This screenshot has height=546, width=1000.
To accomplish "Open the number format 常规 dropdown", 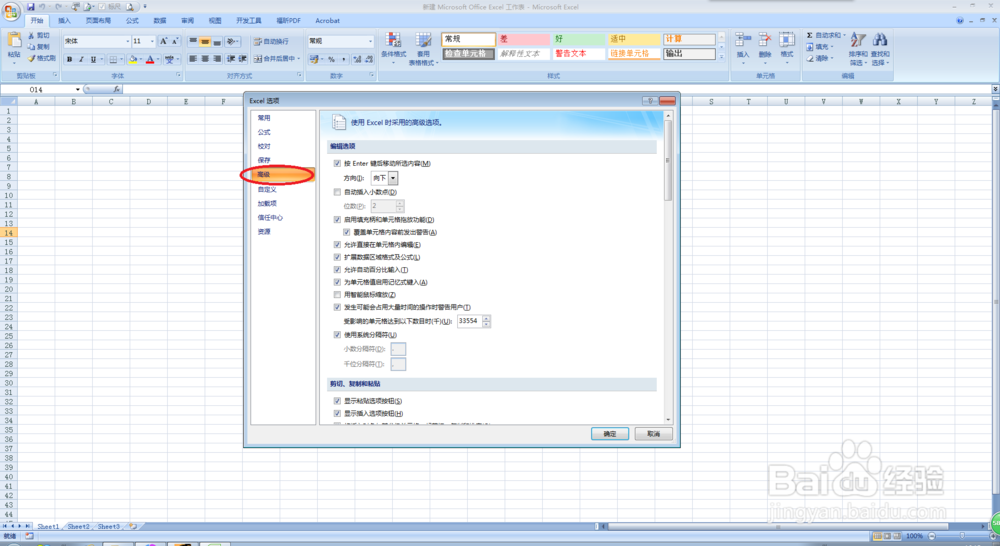I will click(x=370, y=41).
